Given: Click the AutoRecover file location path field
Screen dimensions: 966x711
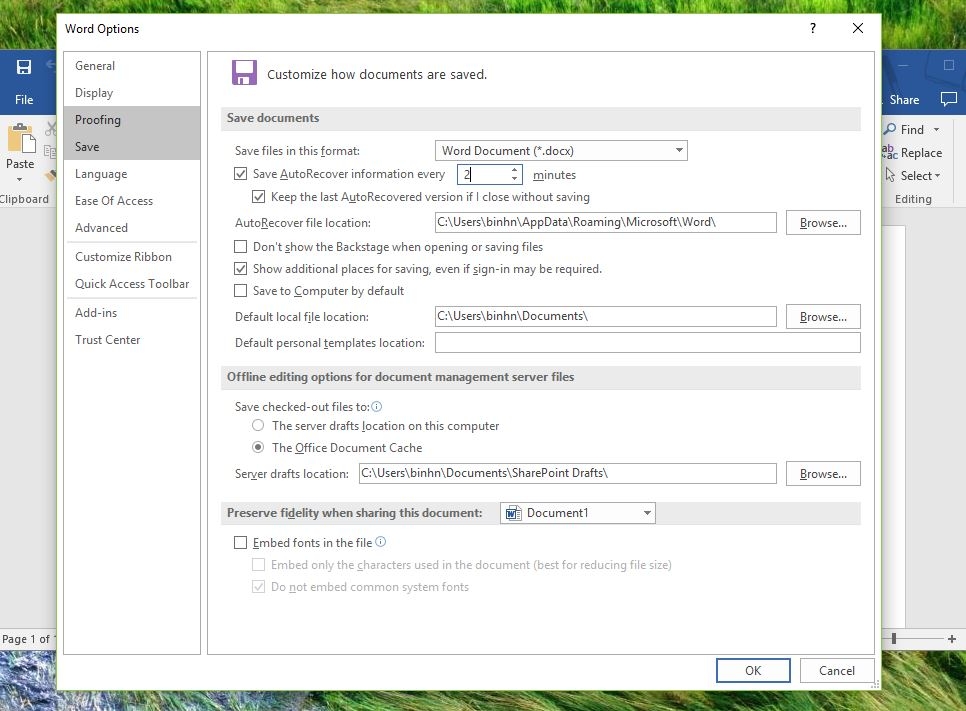Looking at the screenshot, I should click(606, 222).
